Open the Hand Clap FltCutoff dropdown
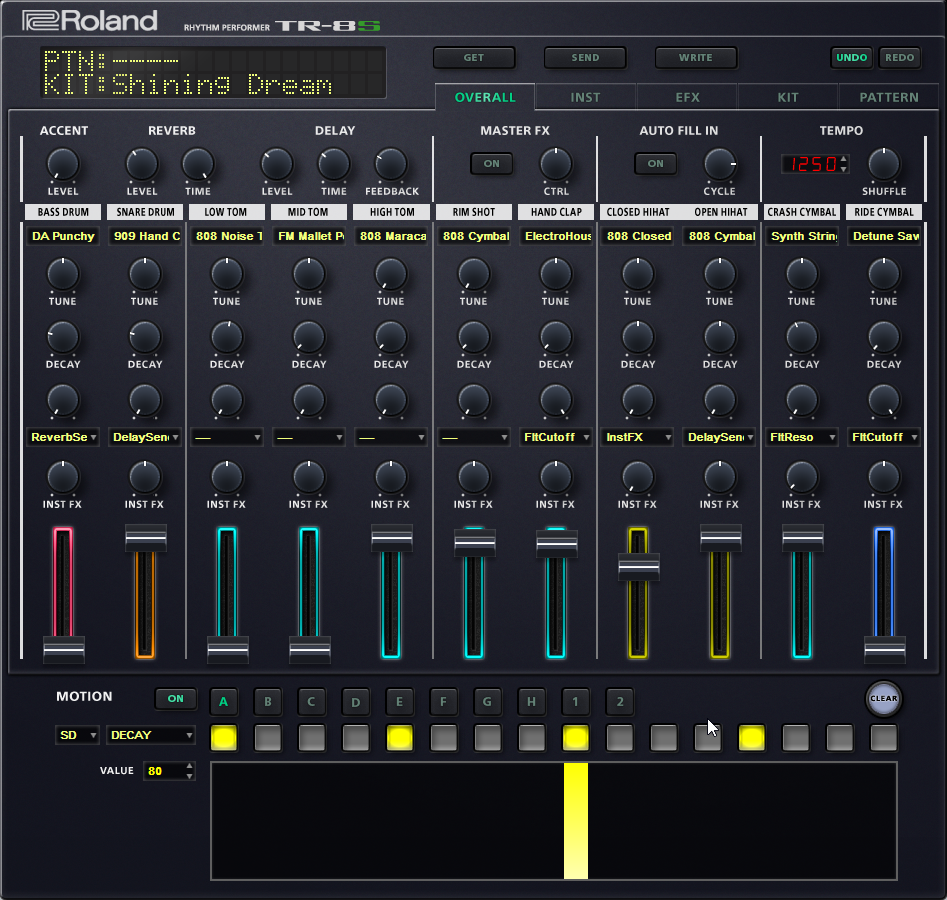The width and height of the screenshot is (947, 900). 556,437
